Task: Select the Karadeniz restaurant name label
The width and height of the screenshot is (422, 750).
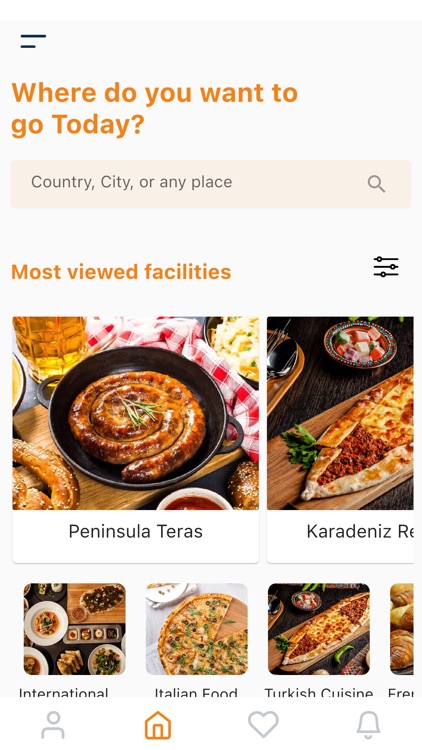Action: (x=360, y=531)
